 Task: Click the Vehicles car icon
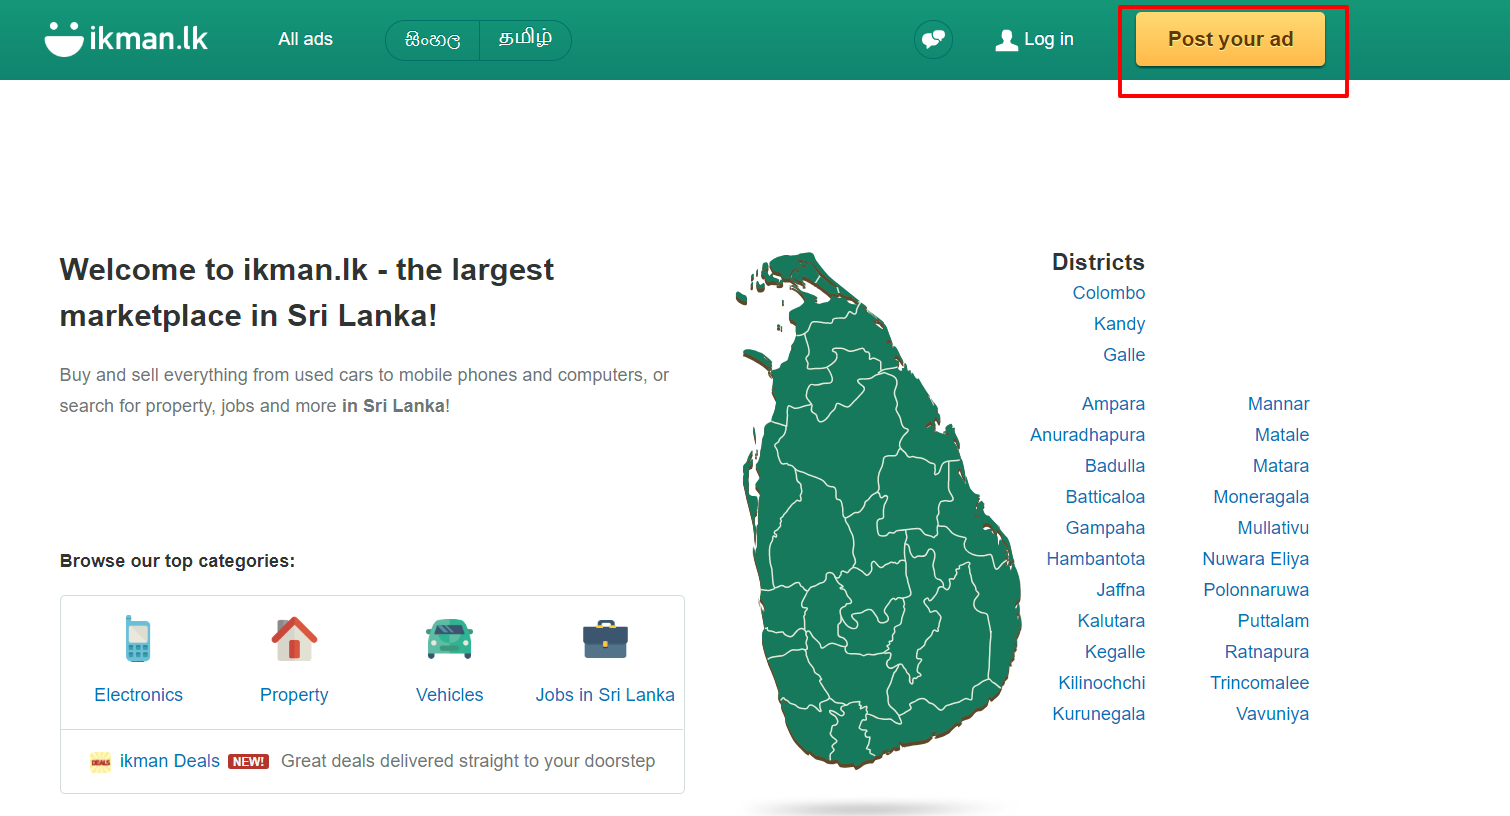(x=449, y=639)
